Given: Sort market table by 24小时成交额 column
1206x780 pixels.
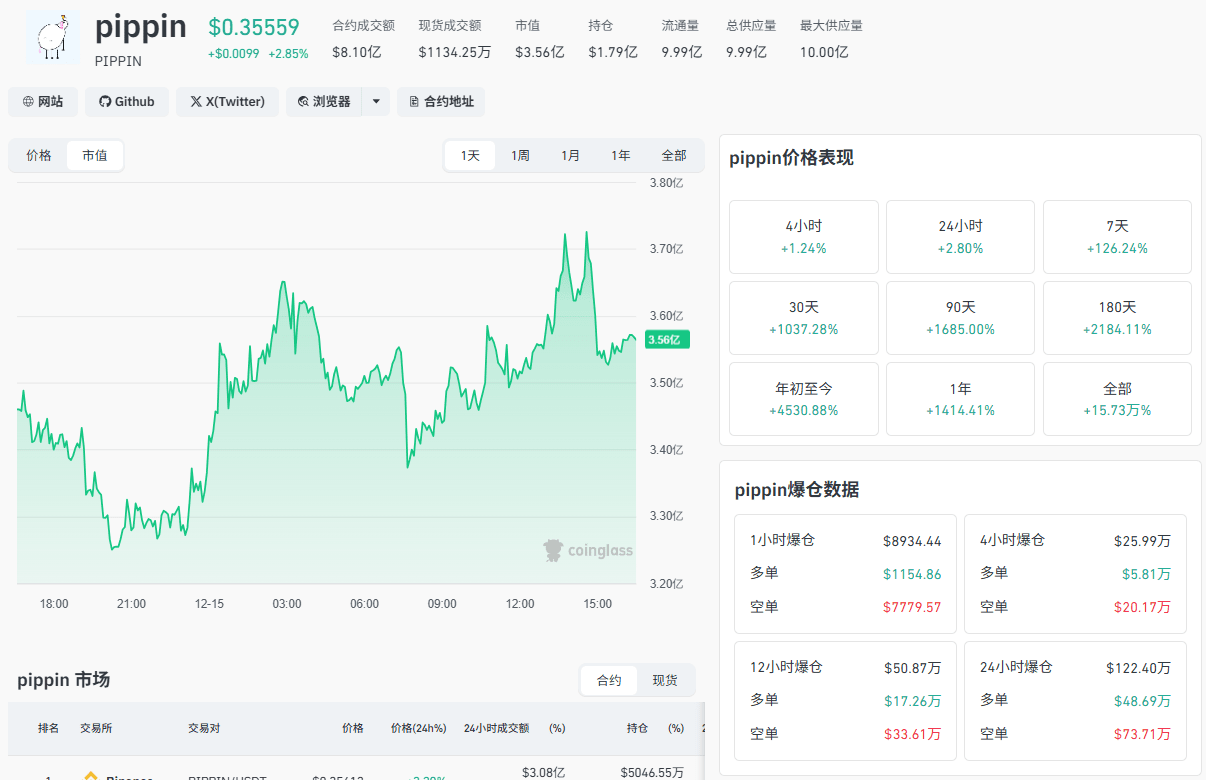Looking at the screenshot, I should (496, 728).
